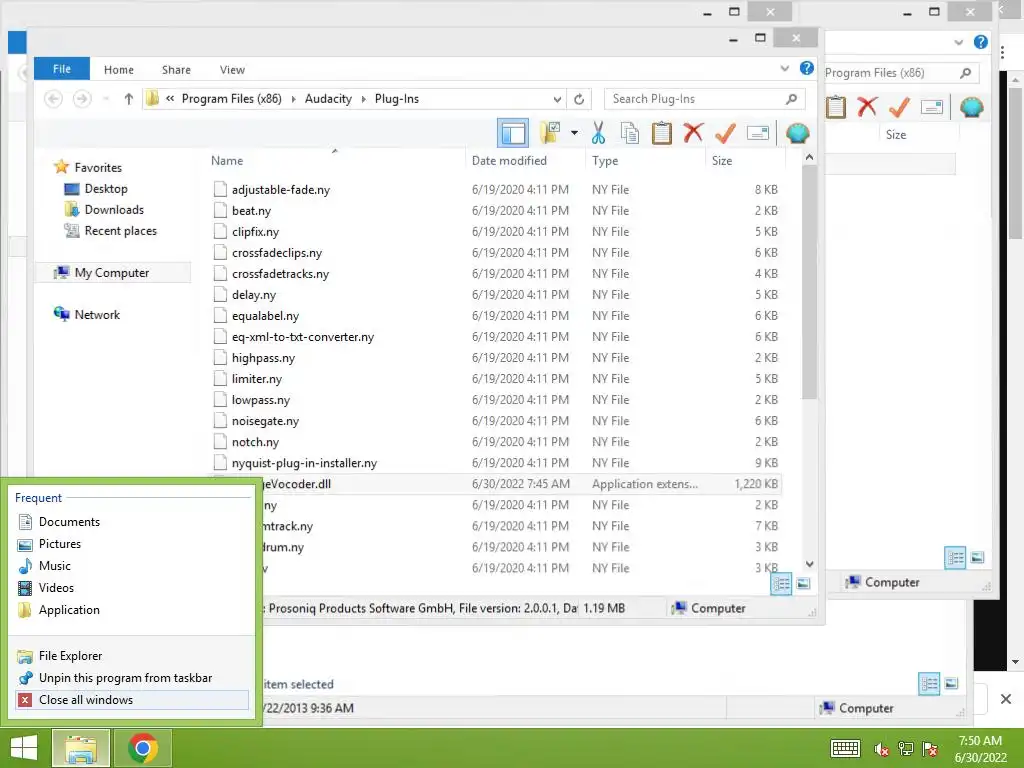This screenshot has height=768, width=1024.
Task: Open the breadcrumb overflow double chevron
Action: click(x=170, y=99)
